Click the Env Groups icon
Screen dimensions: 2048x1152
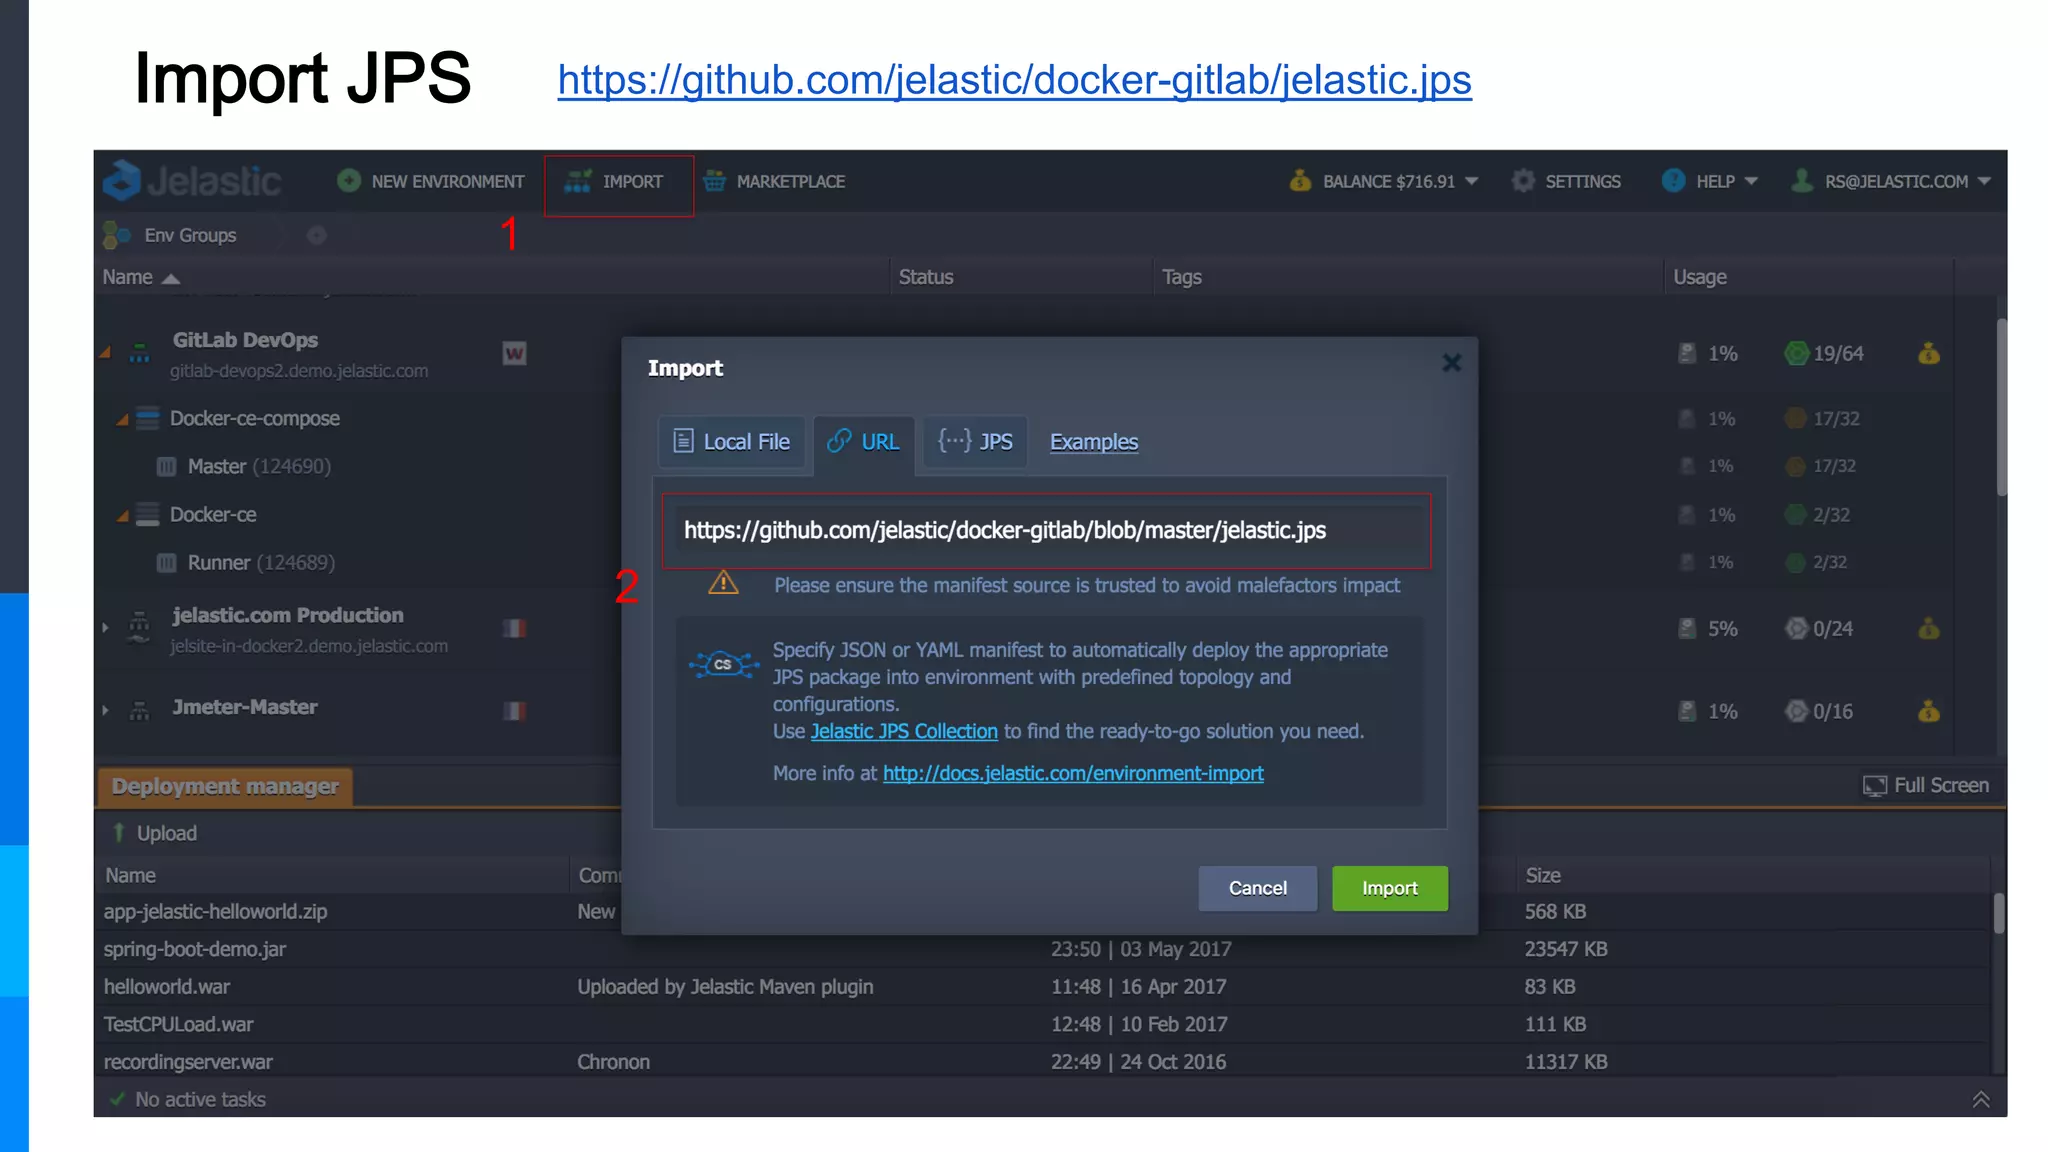point(116,235)
